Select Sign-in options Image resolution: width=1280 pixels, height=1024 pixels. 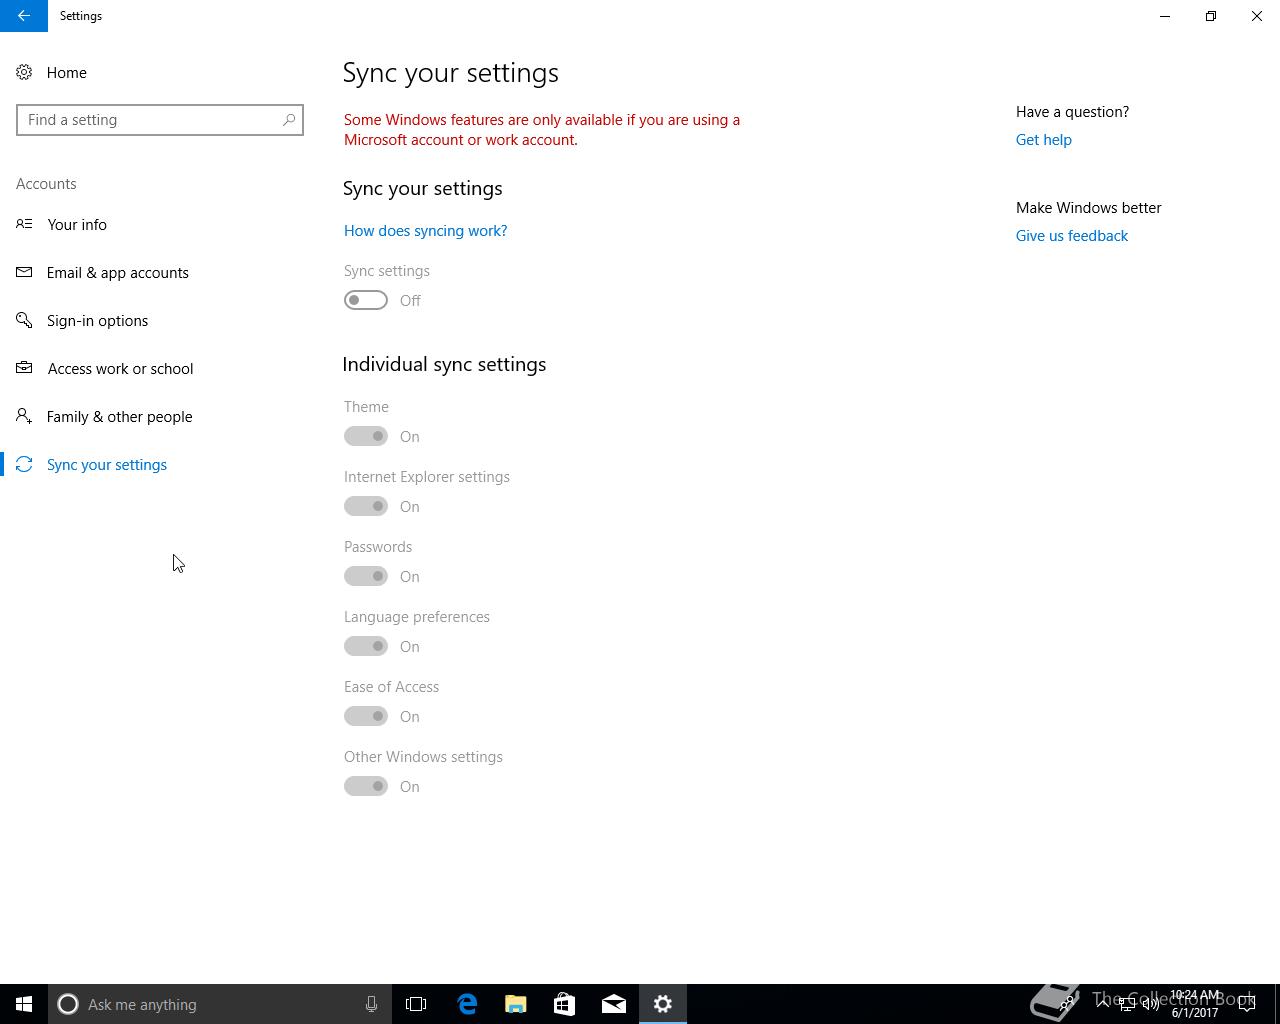[x=160, y=320]
